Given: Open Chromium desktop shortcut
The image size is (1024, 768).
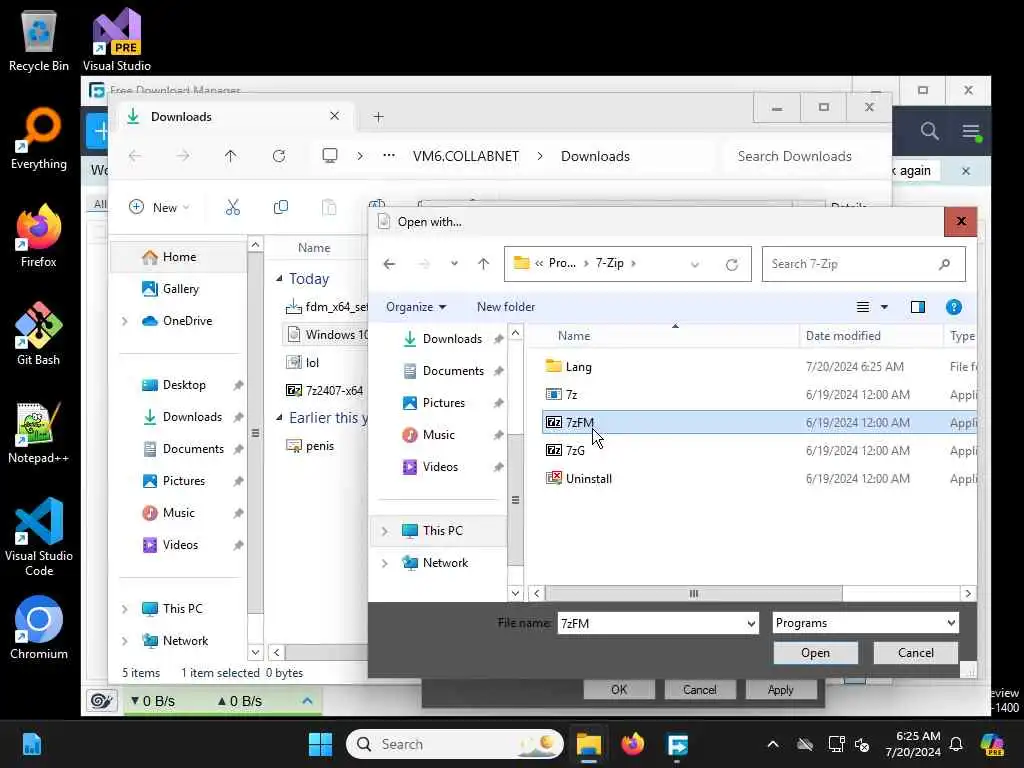Looking at the screenshot, I should pos(39,628).
